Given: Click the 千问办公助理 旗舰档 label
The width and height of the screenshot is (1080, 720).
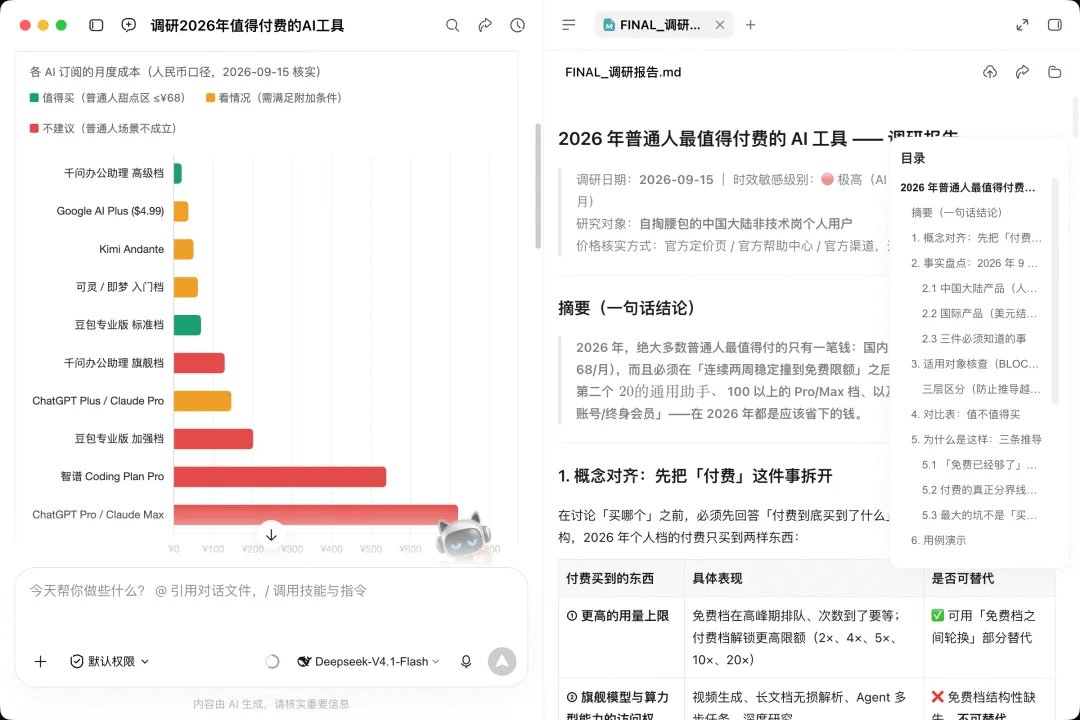Looking at the screenshot, I should click(114, 363).
